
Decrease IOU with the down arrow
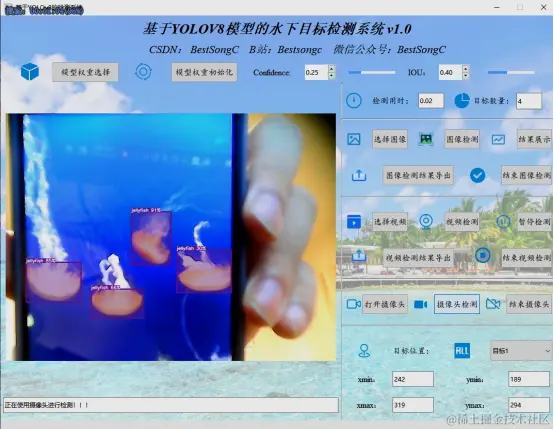(x=465, y=76)
